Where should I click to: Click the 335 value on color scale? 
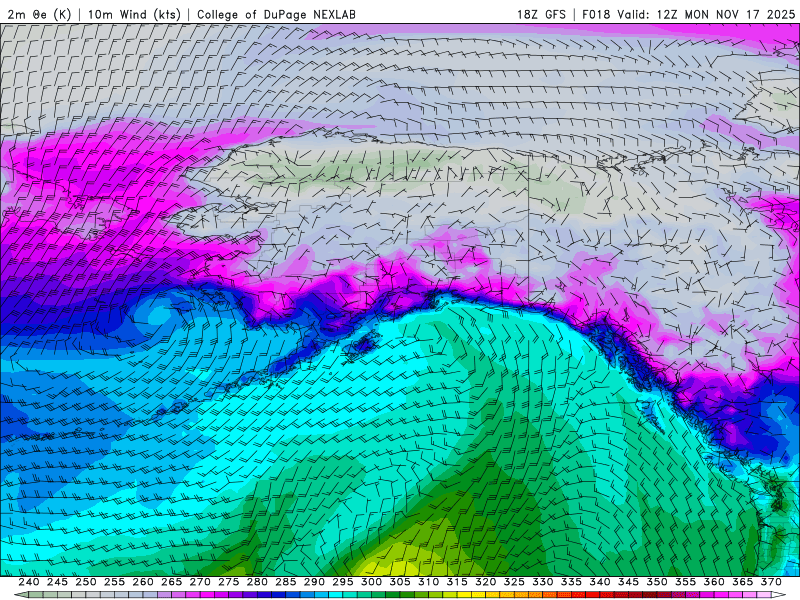pyautogui.click(x=571, y=582)
